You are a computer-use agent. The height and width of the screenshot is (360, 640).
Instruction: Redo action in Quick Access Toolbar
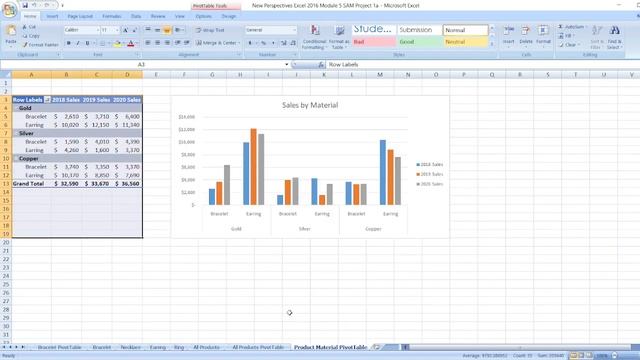(47, 5)
